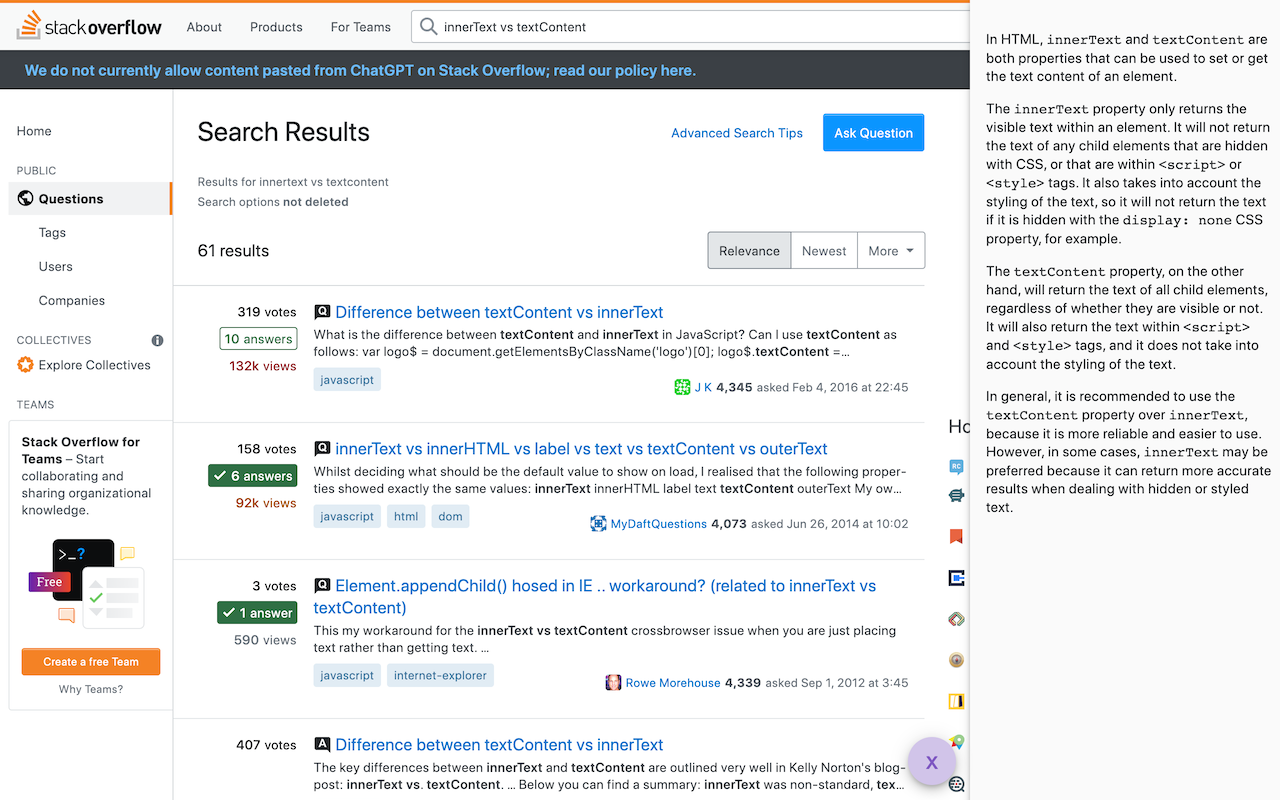This screenshot has height=800, width=1280.
Task: Click the search input field
Action: coord(690,27)
